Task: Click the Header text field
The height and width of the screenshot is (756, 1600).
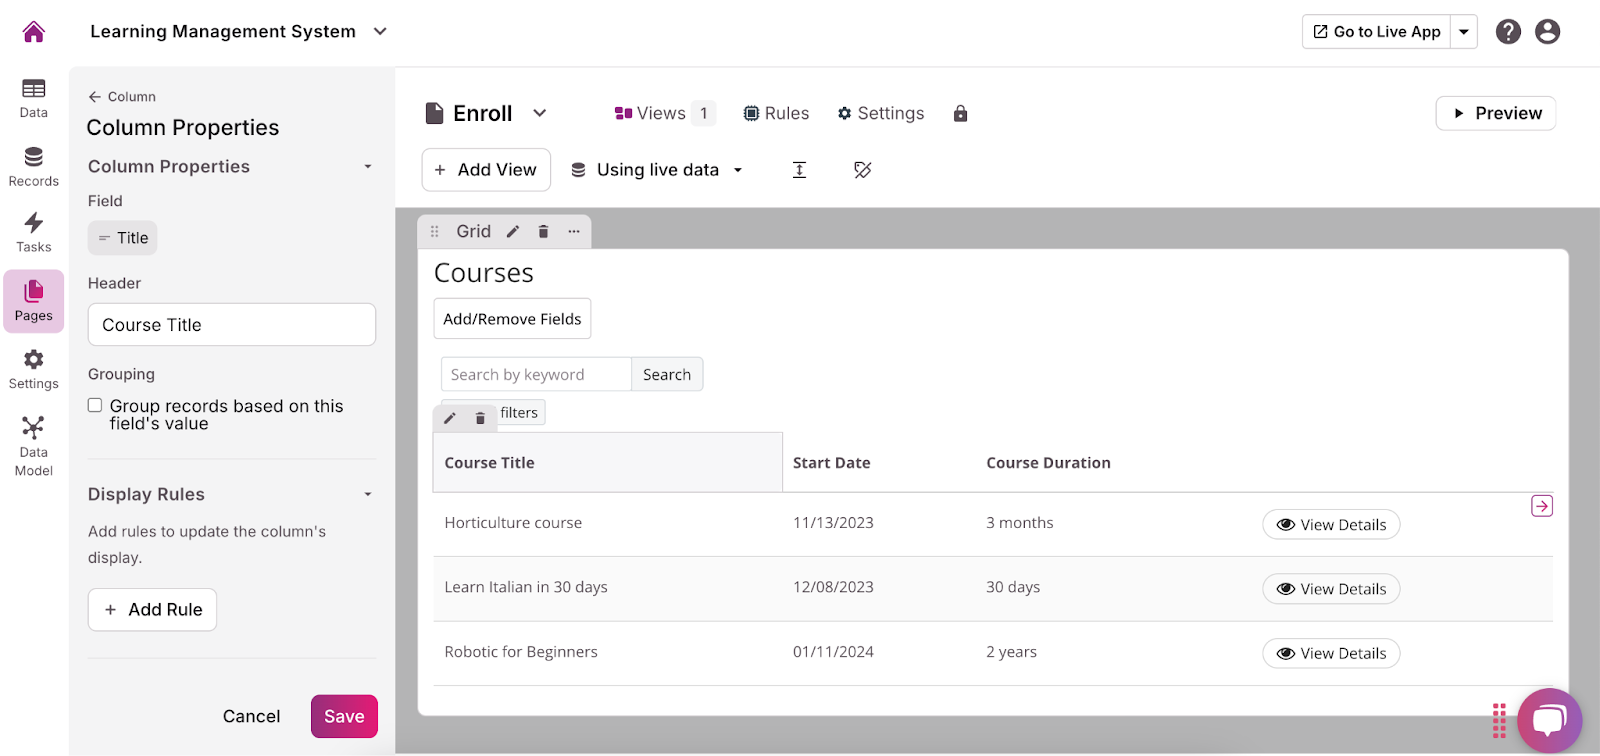Action: [x=232, y=325]
